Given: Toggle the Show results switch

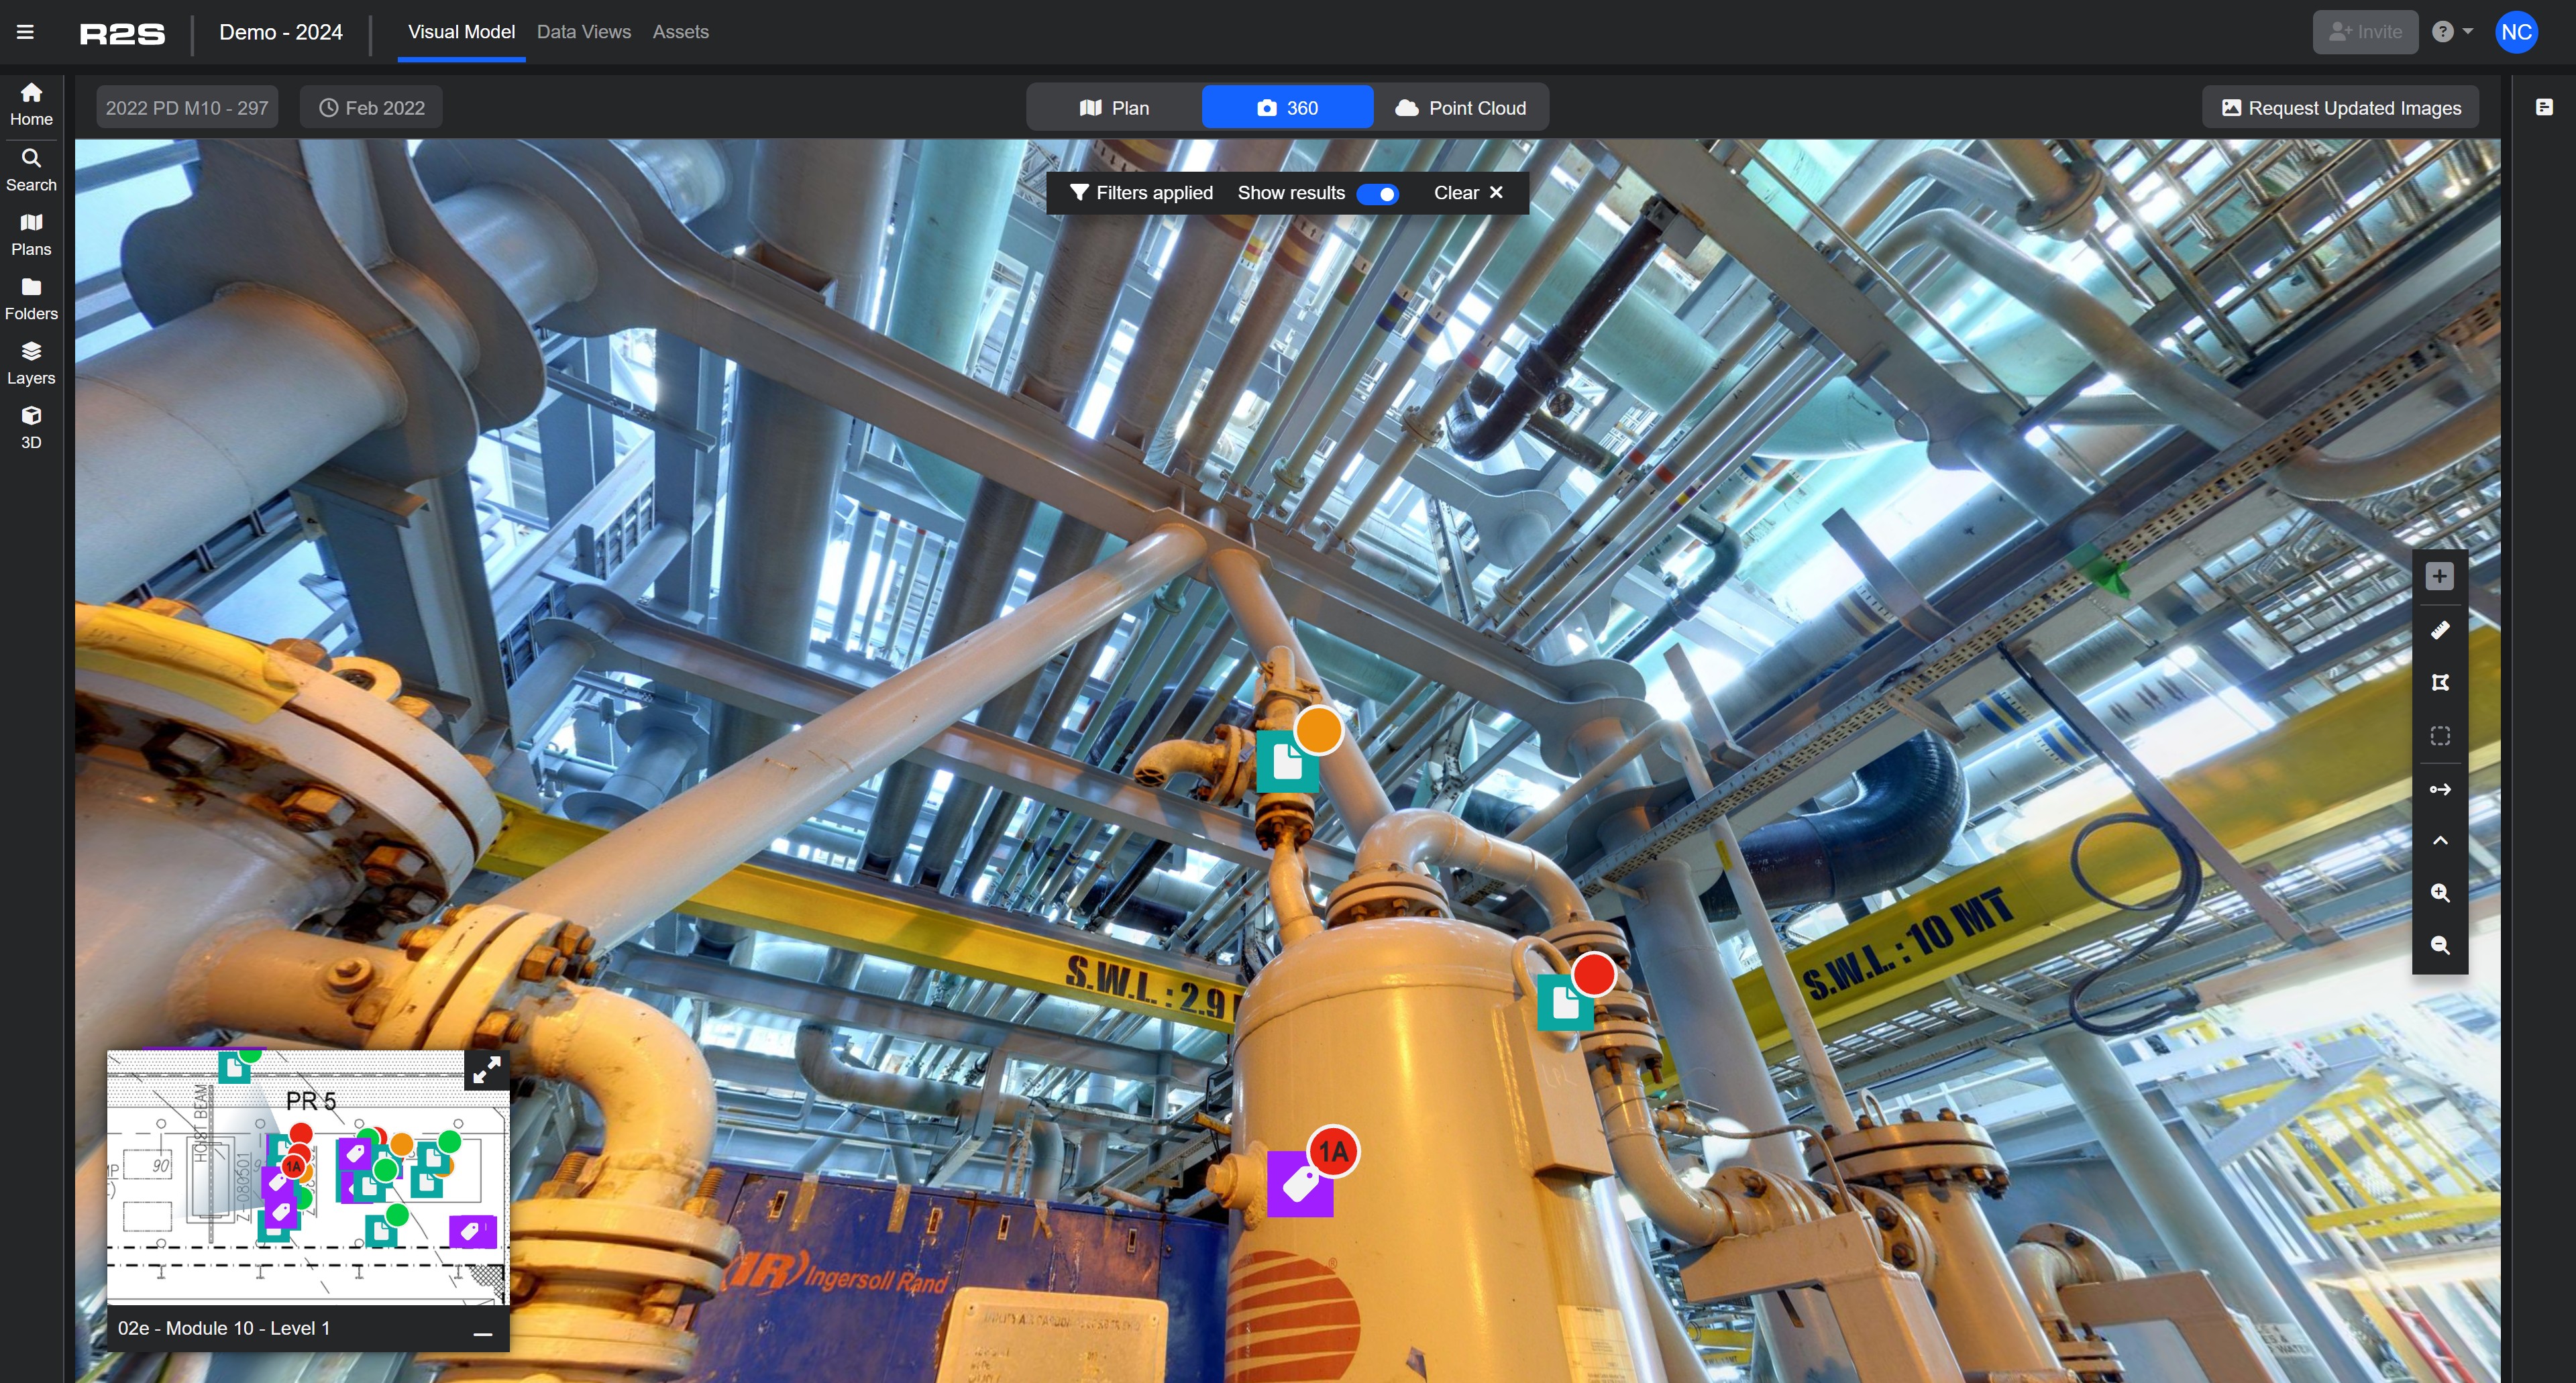Looking at the screenshot, I should [x=1377, y=194].
